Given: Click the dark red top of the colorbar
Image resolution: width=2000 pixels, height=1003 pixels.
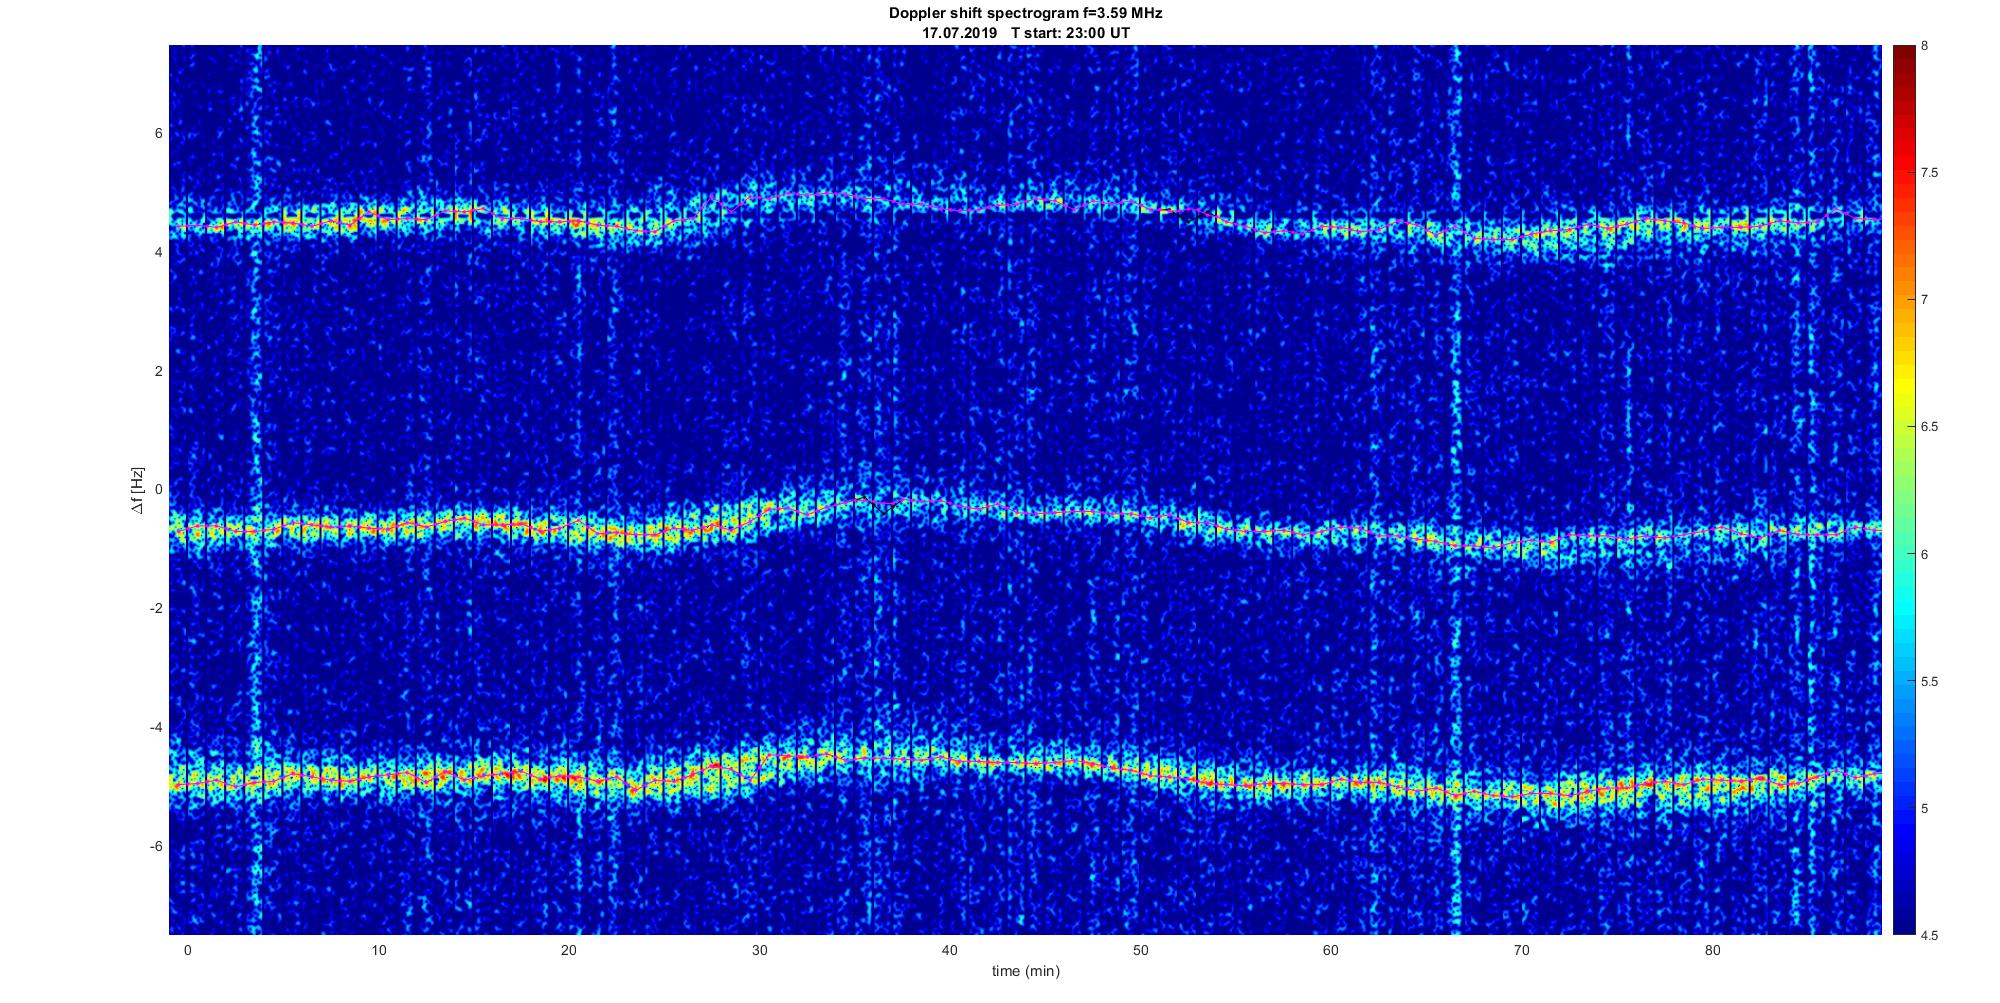Looking at the screenshot, I should coord(1903,55).
